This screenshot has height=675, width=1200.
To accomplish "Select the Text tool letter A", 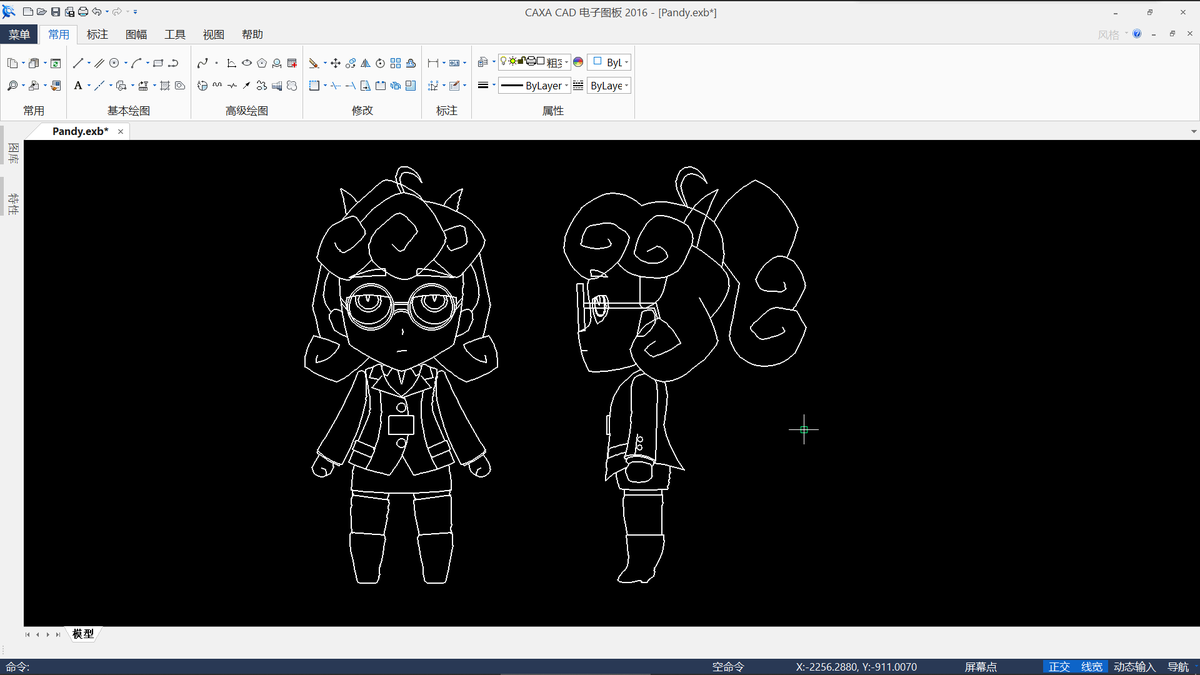I will point(78,86).
